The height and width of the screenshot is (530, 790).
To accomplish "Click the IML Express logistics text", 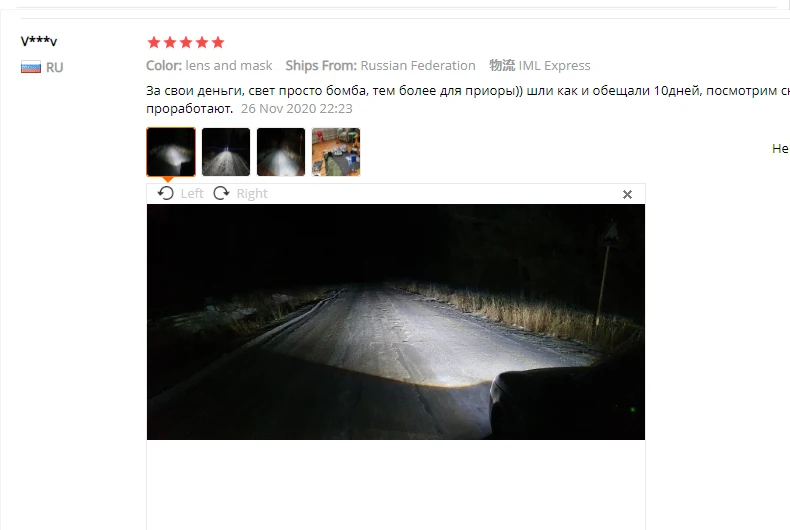I will point(554,65).
